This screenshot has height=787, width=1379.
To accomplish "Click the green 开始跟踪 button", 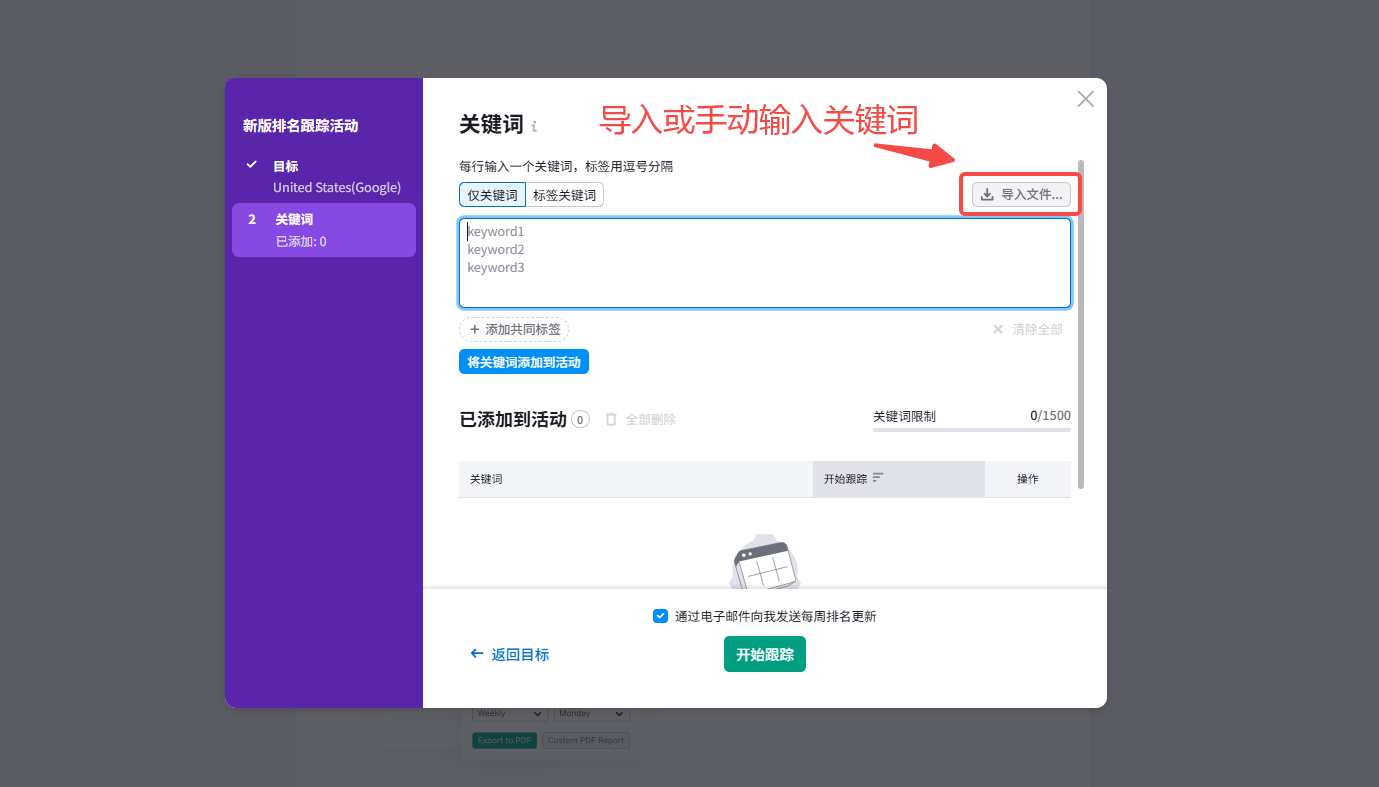I will [764, 653].
